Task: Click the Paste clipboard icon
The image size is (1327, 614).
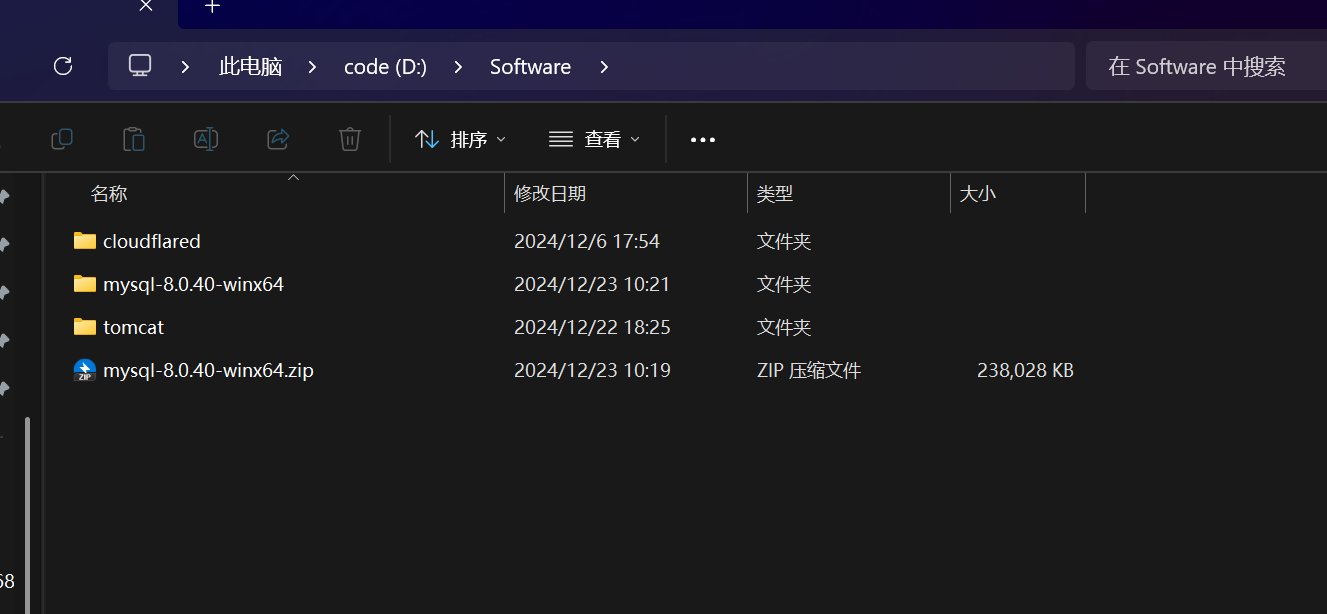Action: tap(134, 139)
